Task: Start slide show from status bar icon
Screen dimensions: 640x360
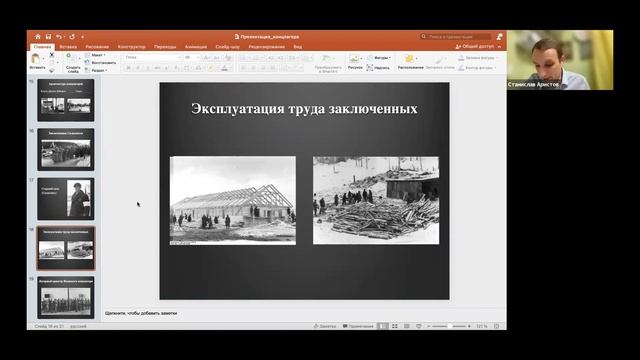Action: [x=418, y=326]
